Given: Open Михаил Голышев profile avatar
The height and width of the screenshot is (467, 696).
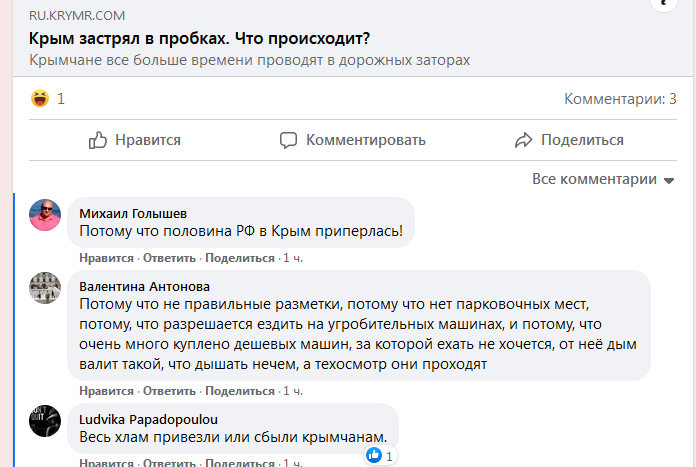Looking at the screenshot, I should (45, 215).
